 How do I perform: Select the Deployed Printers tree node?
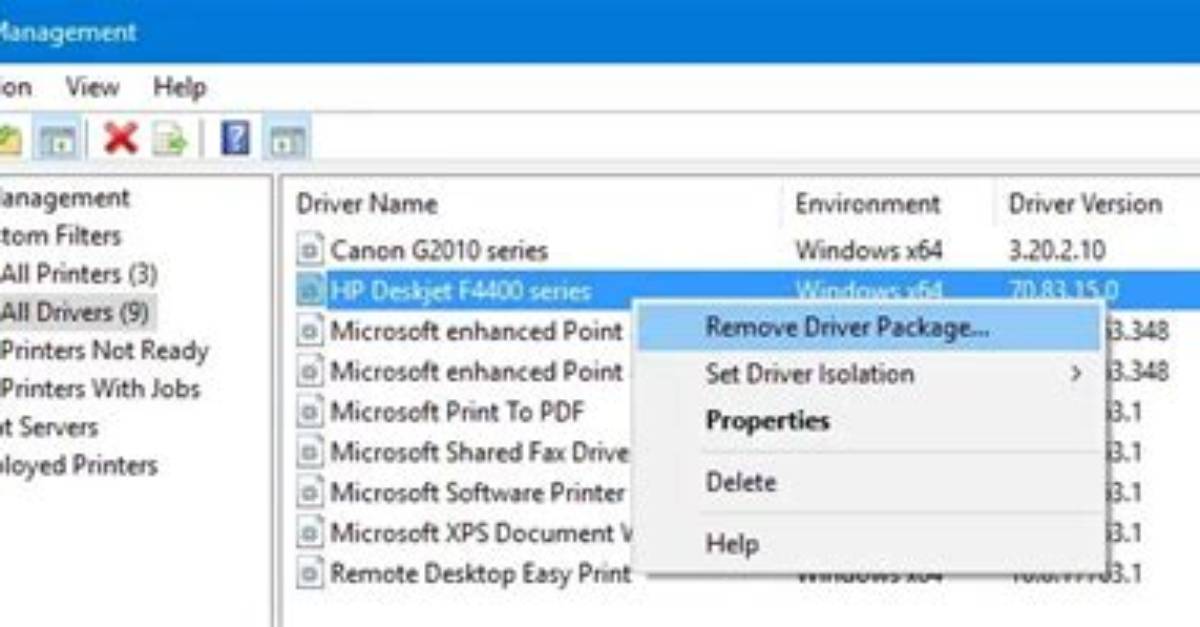pos(79,465)
